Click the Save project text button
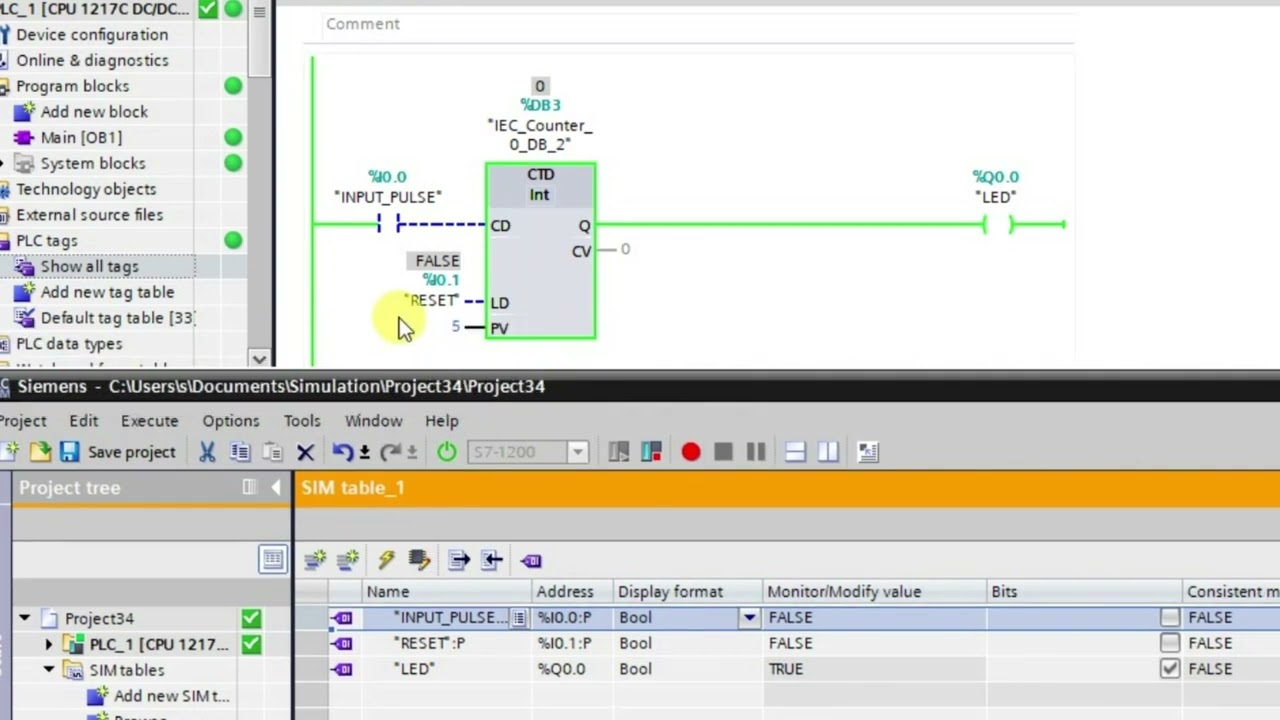 pos(131,452)
